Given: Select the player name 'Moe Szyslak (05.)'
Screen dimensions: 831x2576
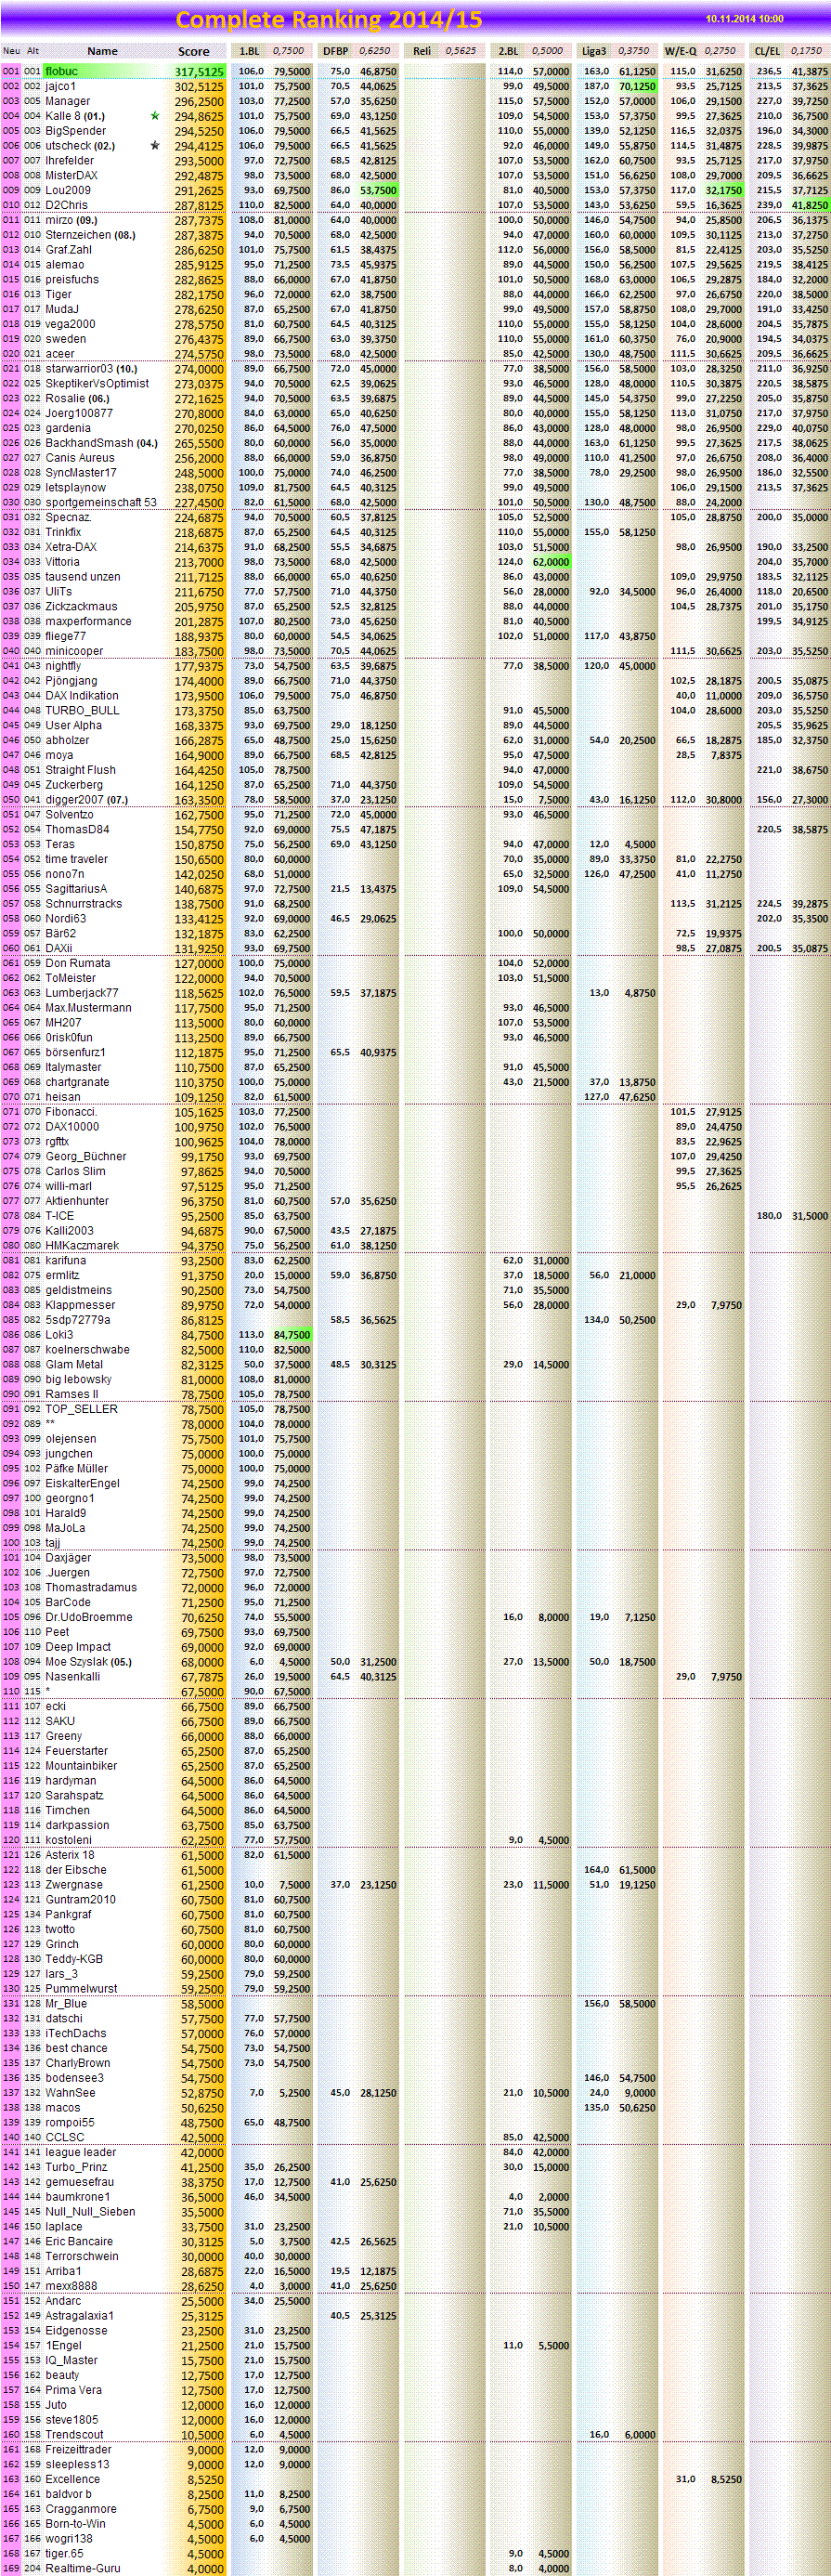Looking at the screenshot, I should point(89,1662).
